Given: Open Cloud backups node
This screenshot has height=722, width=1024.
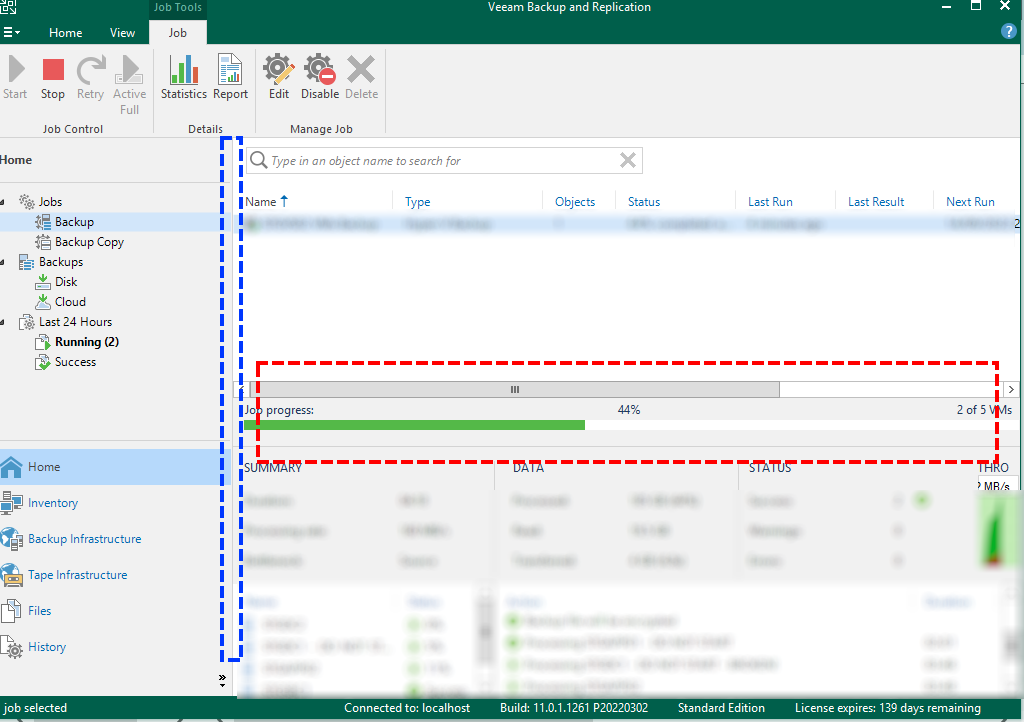Looking at the screenshot, I should 70,302.
